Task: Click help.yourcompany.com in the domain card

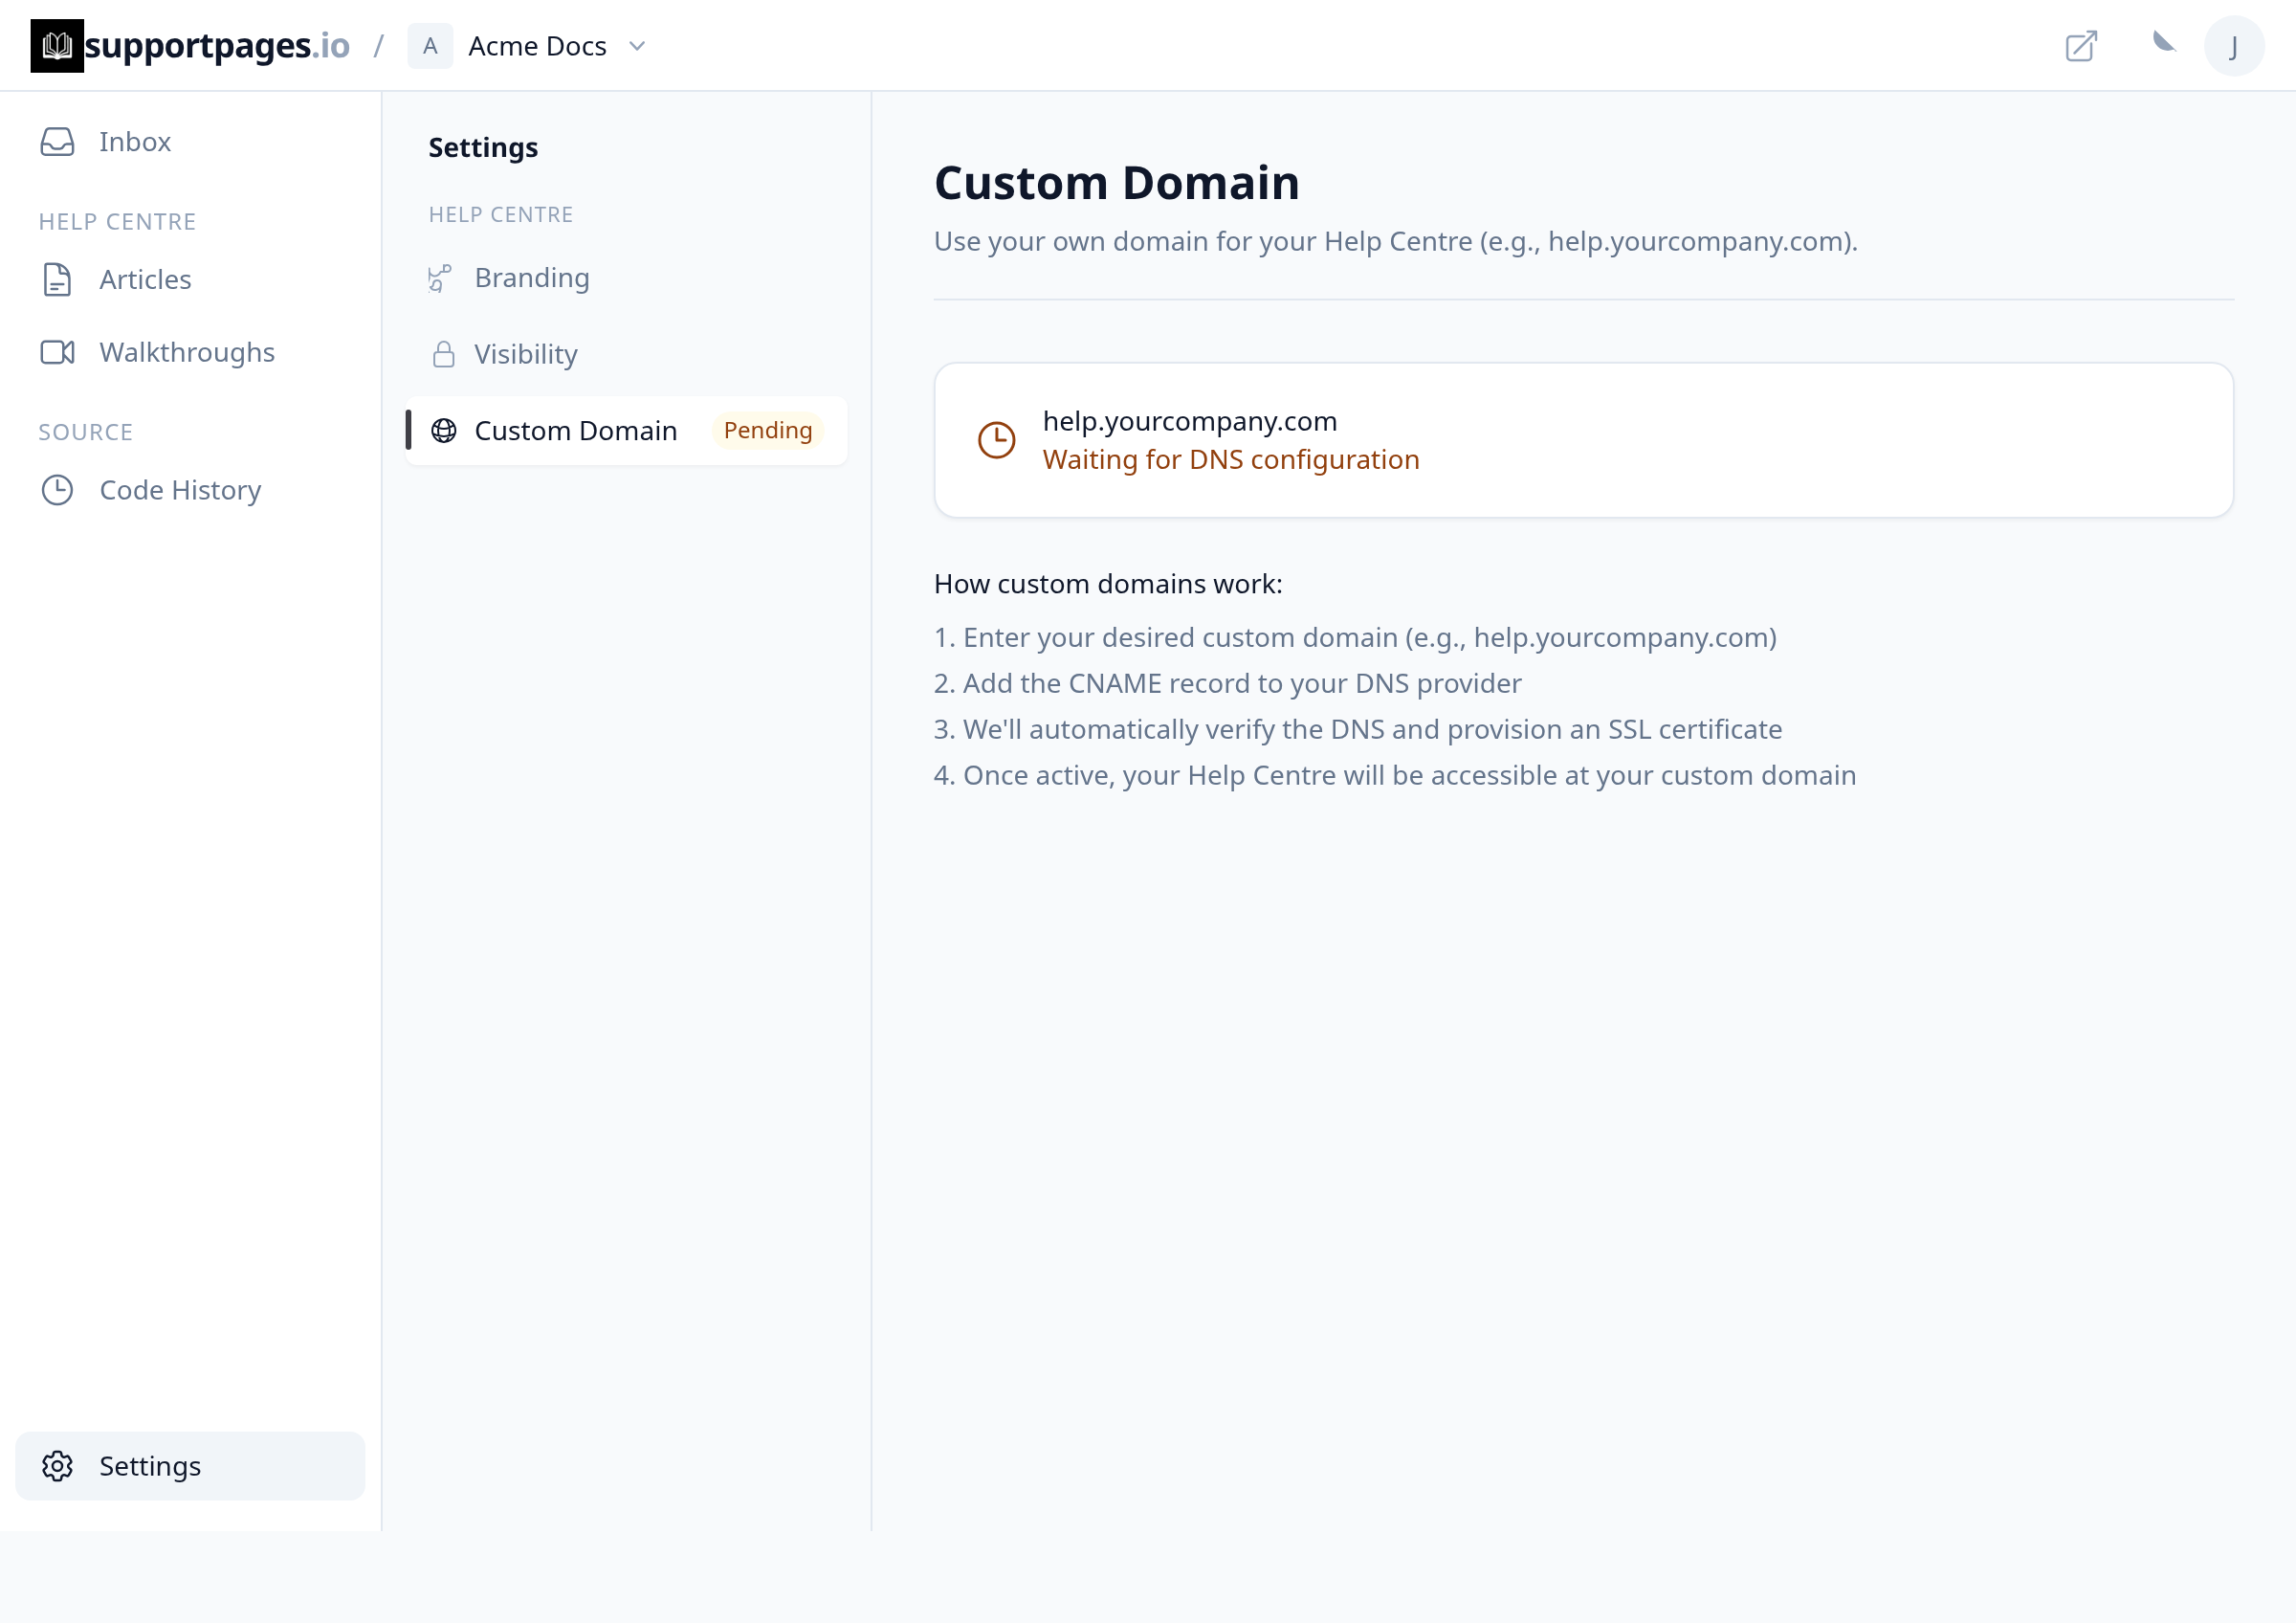Action: 1190,421
